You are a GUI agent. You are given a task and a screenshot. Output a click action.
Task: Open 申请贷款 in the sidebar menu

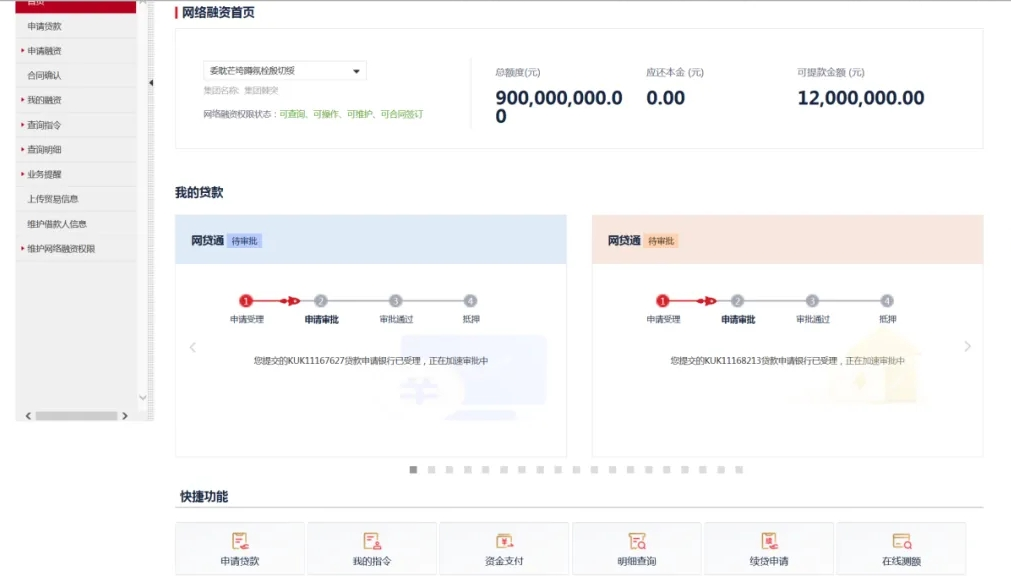coord(44,26)
